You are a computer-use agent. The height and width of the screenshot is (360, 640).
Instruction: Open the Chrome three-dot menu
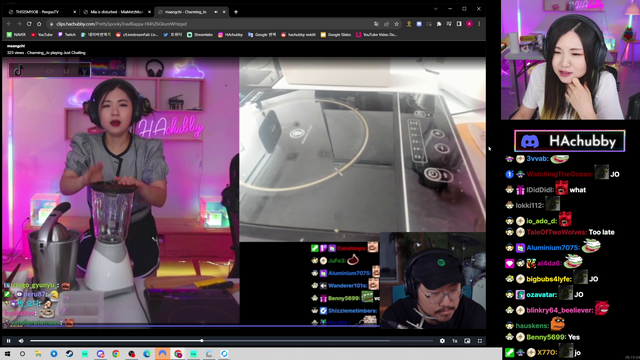(479, 24)
